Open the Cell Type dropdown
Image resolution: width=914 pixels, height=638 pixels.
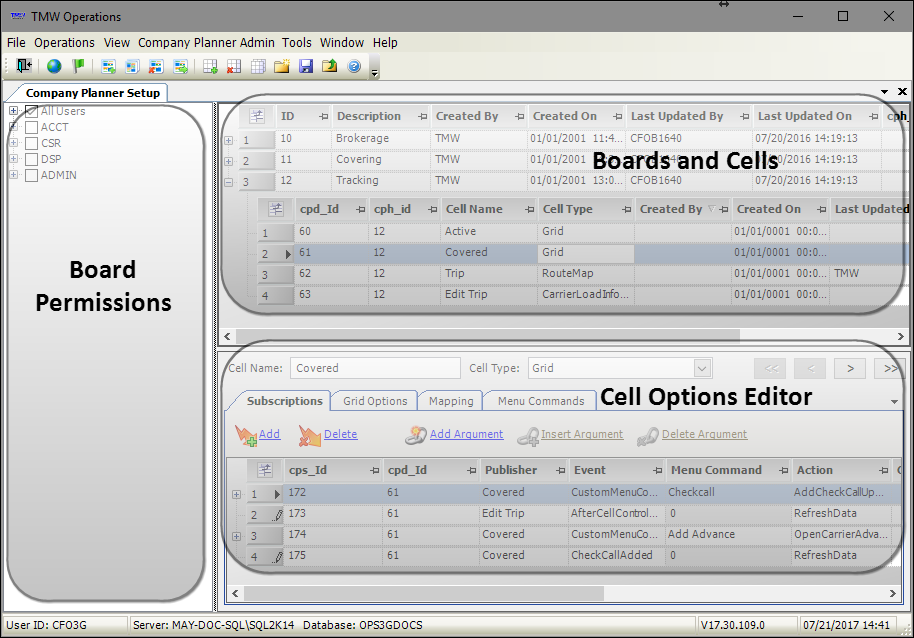(x=700, y=367)
